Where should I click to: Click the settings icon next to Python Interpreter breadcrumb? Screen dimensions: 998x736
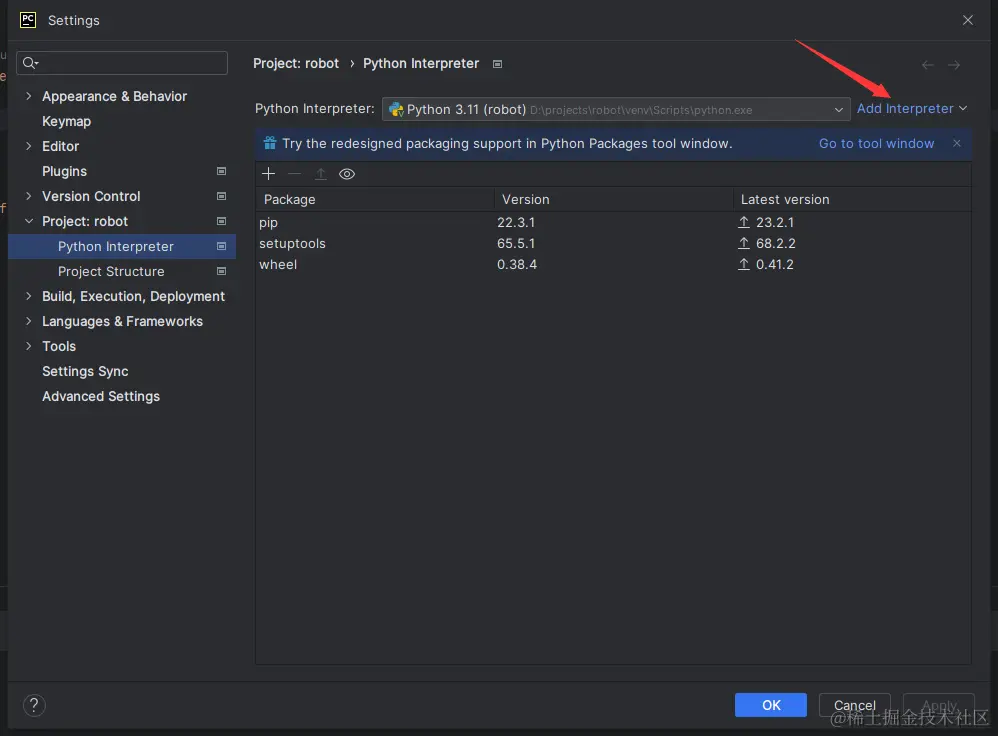(497, 63)
